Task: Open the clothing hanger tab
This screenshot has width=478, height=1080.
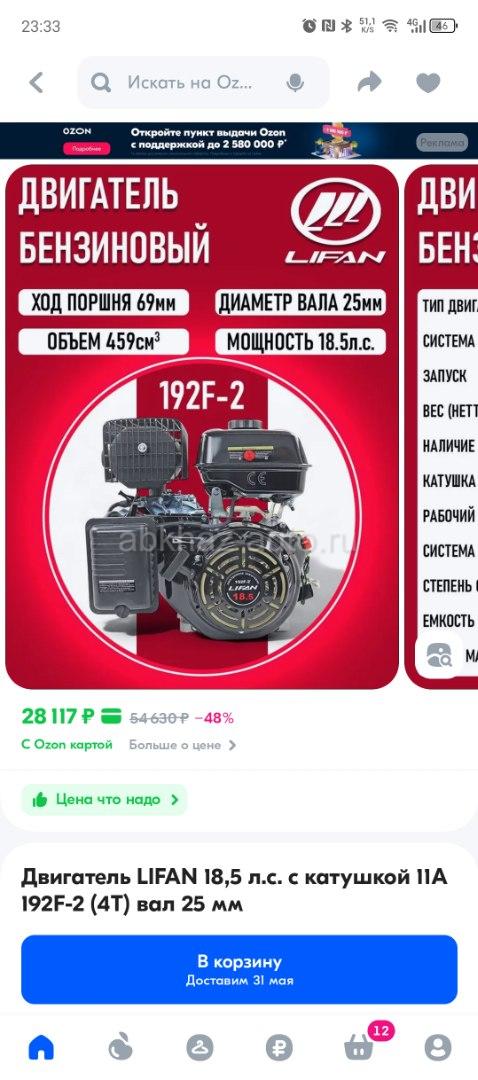Action: click(200, 1048)
